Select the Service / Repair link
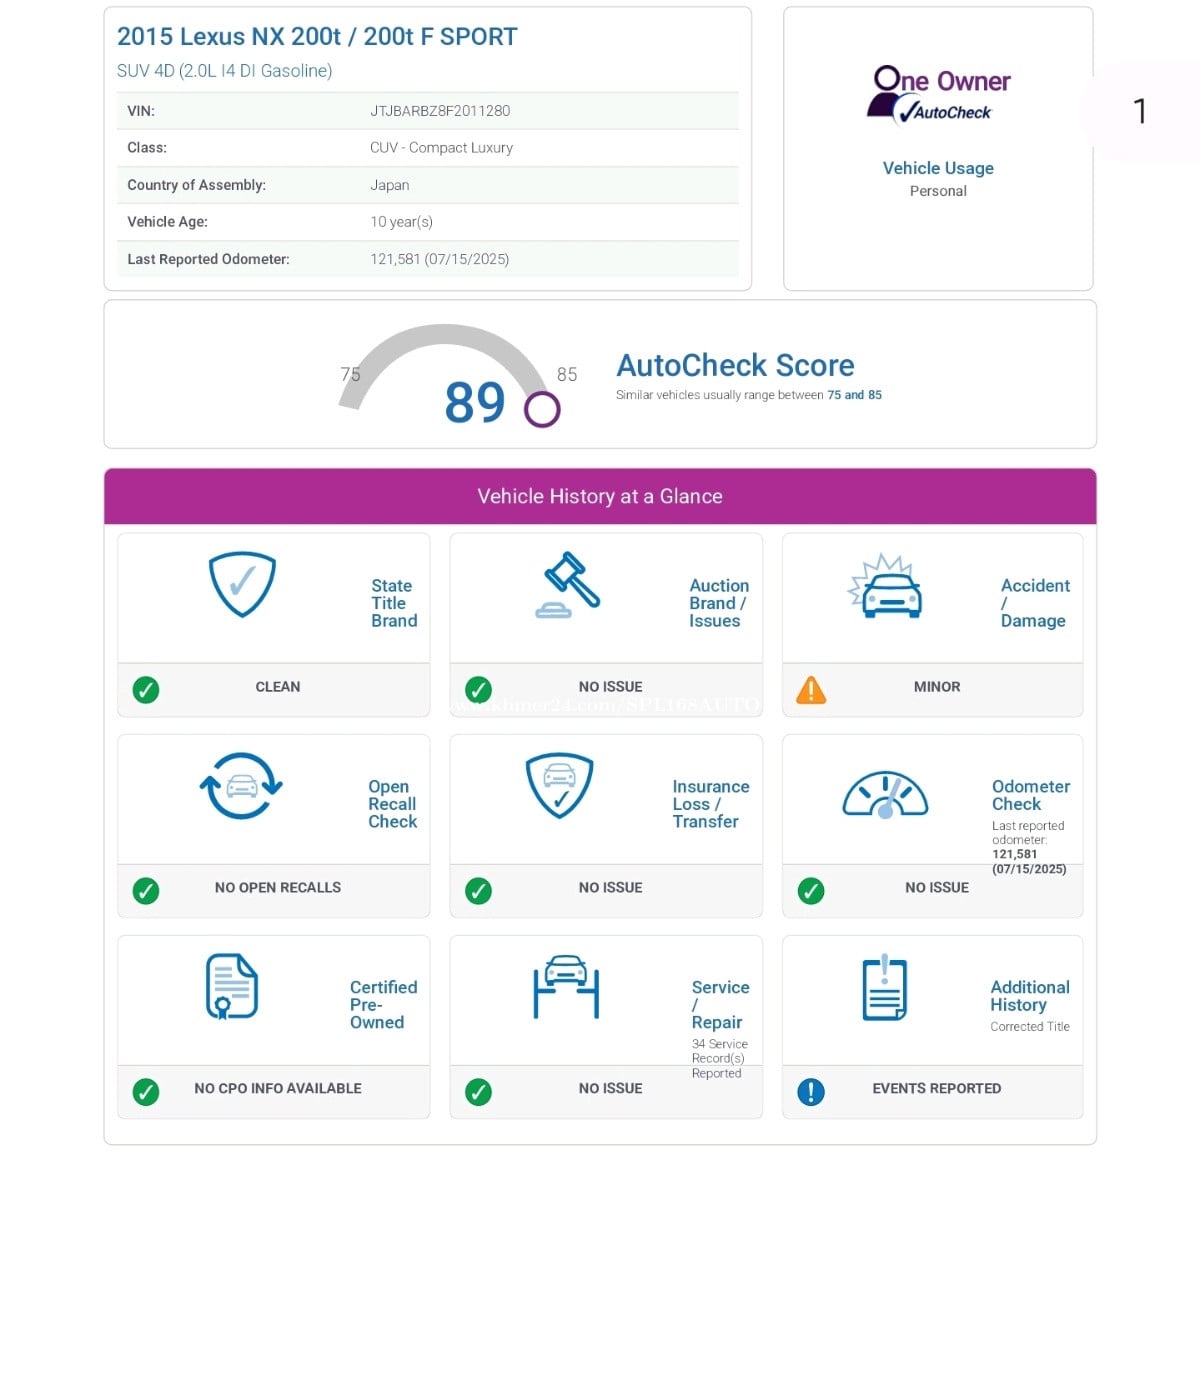 point(719,1004)
